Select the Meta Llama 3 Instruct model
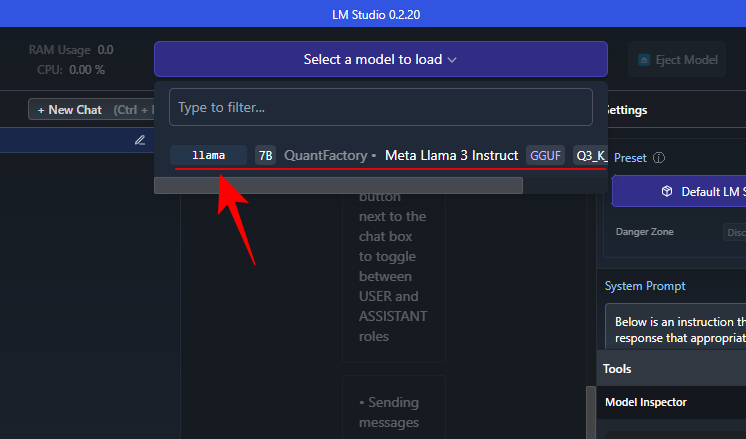746x439 pixels. point(451,156)
